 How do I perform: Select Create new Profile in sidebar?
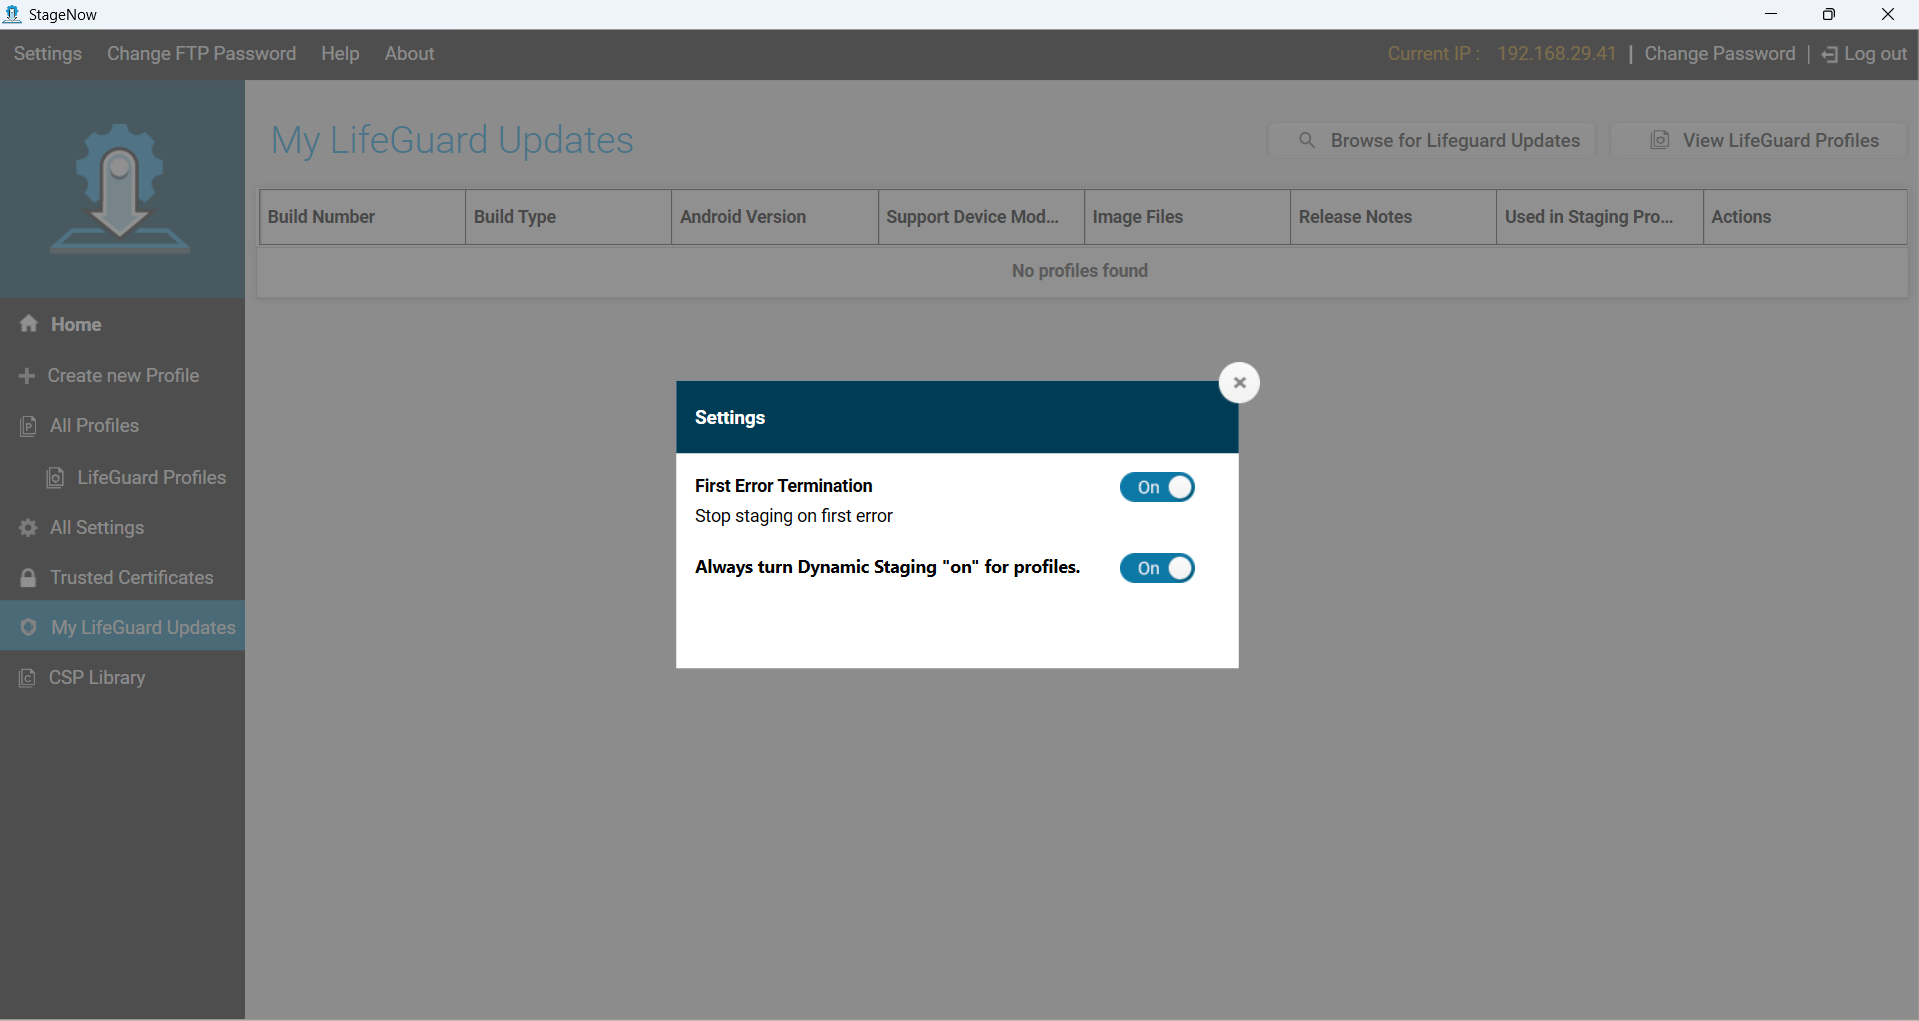click(122, 376)
